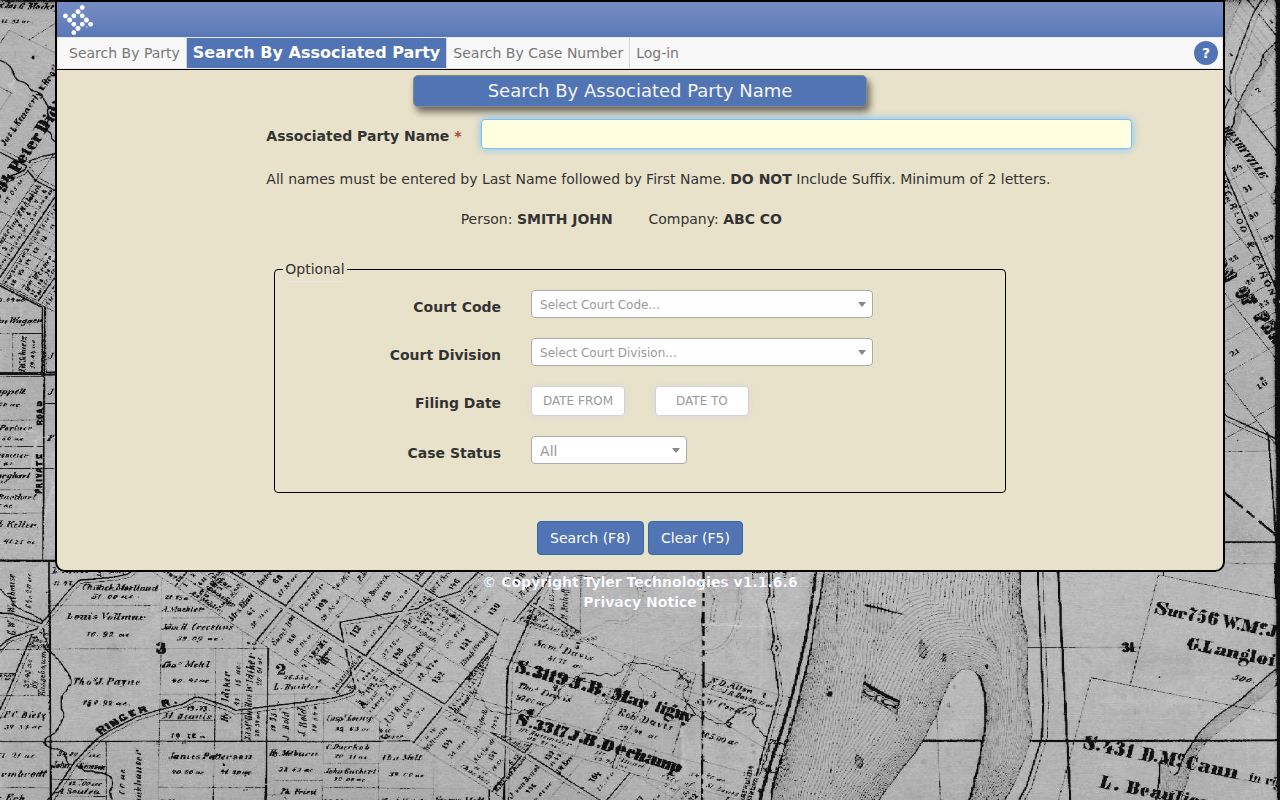Viewport: 1280px width, 800px height.
Task: Click the Filing Date label
Action: (458, 403)
